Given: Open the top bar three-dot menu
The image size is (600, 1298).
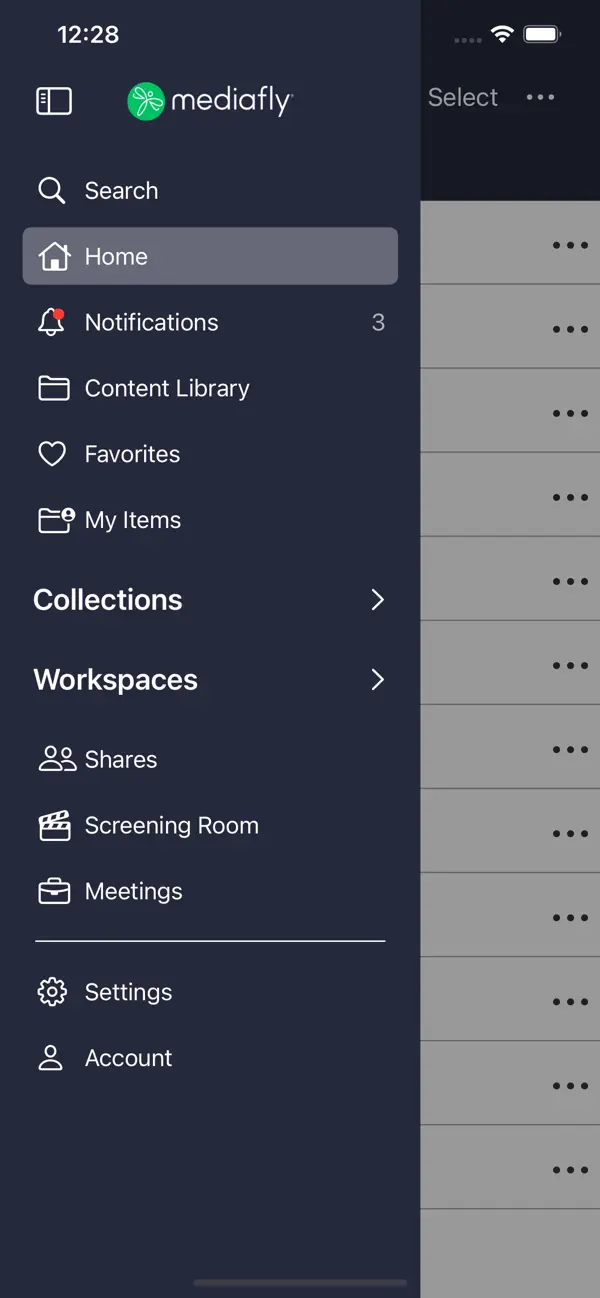Looking at the screenshot, I should coord(540,97).
